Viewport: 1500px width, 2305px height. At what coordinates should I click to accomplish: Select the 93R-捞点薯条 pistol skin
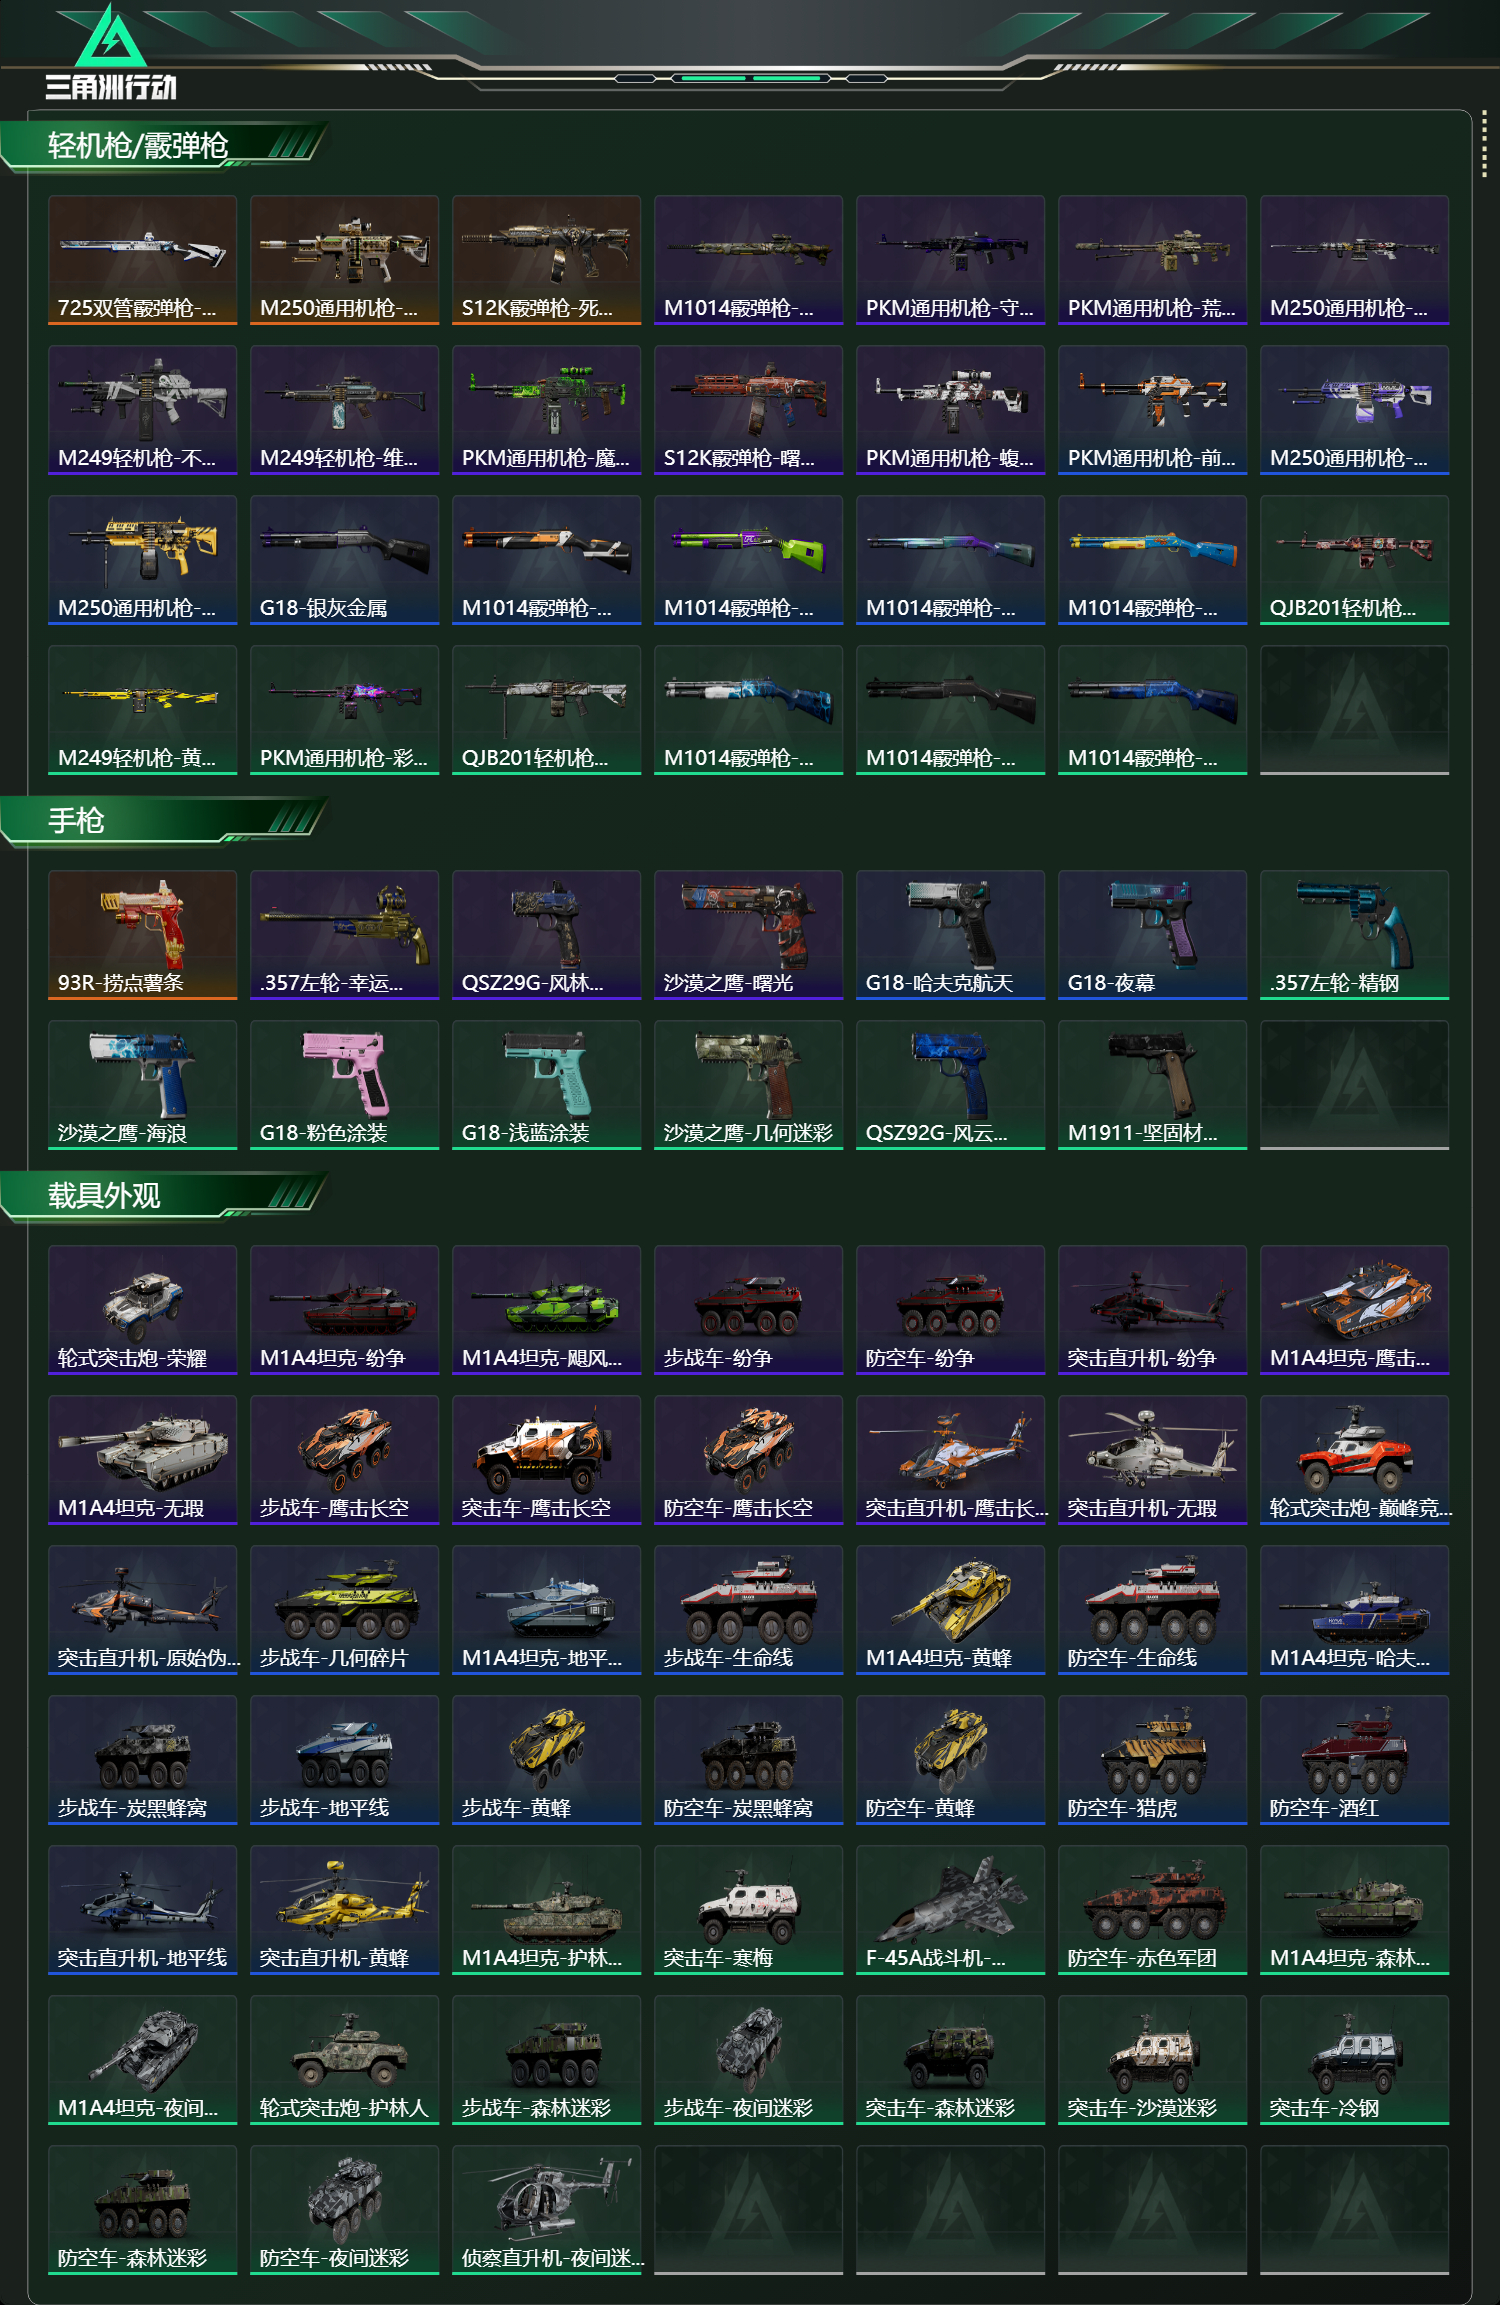(143, 934)
